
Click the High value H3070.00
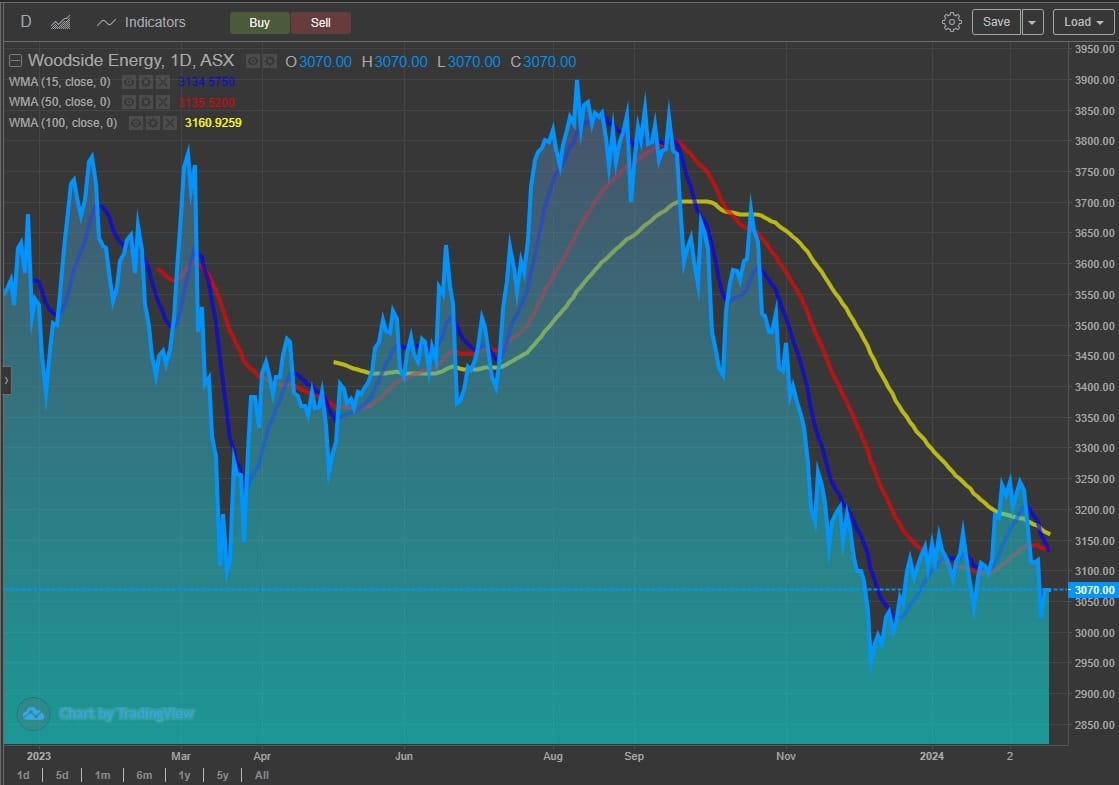click(x=395, y=62)
